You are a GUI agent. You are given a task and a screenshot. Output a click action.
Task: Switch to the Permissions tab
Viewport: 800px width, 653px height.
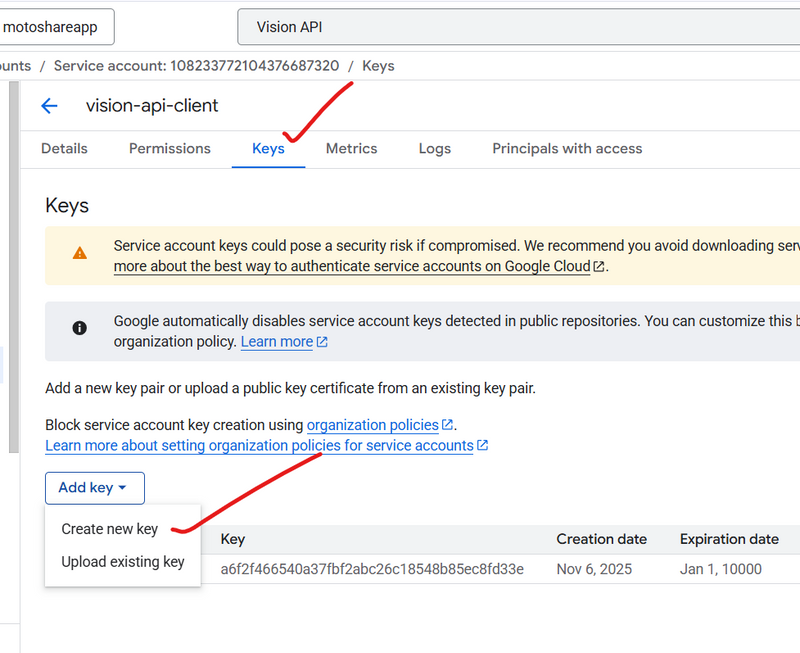click(170, 148)
